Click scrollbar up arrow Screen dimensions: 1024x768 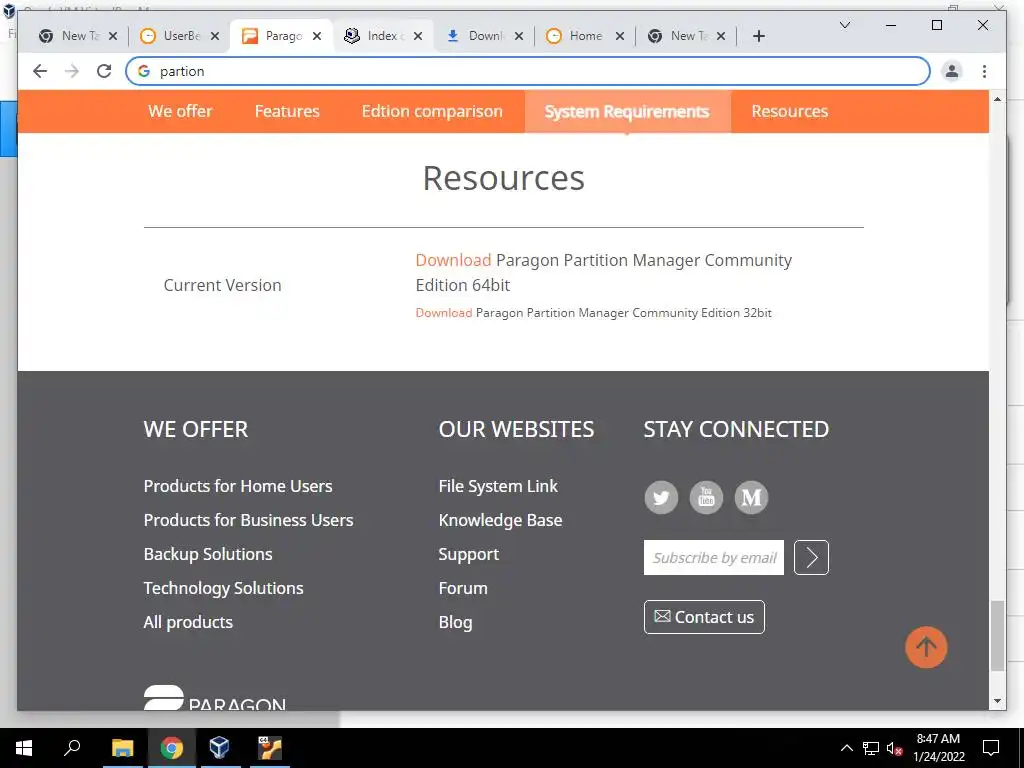point(997,99)
